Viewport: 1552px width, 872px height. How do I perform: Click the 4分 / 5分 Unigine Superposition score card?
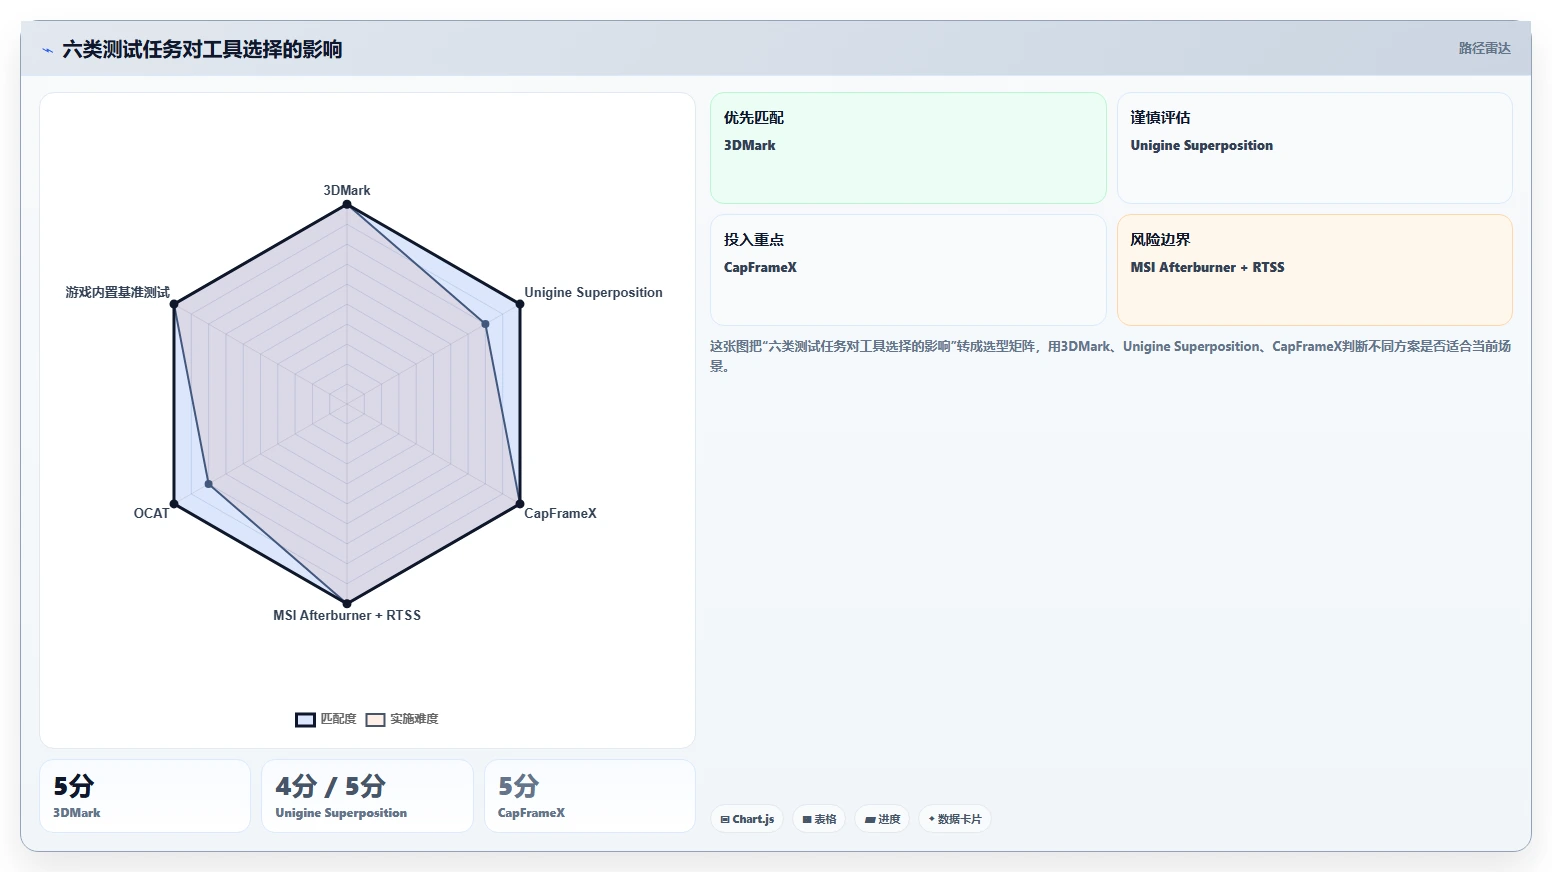367,796
